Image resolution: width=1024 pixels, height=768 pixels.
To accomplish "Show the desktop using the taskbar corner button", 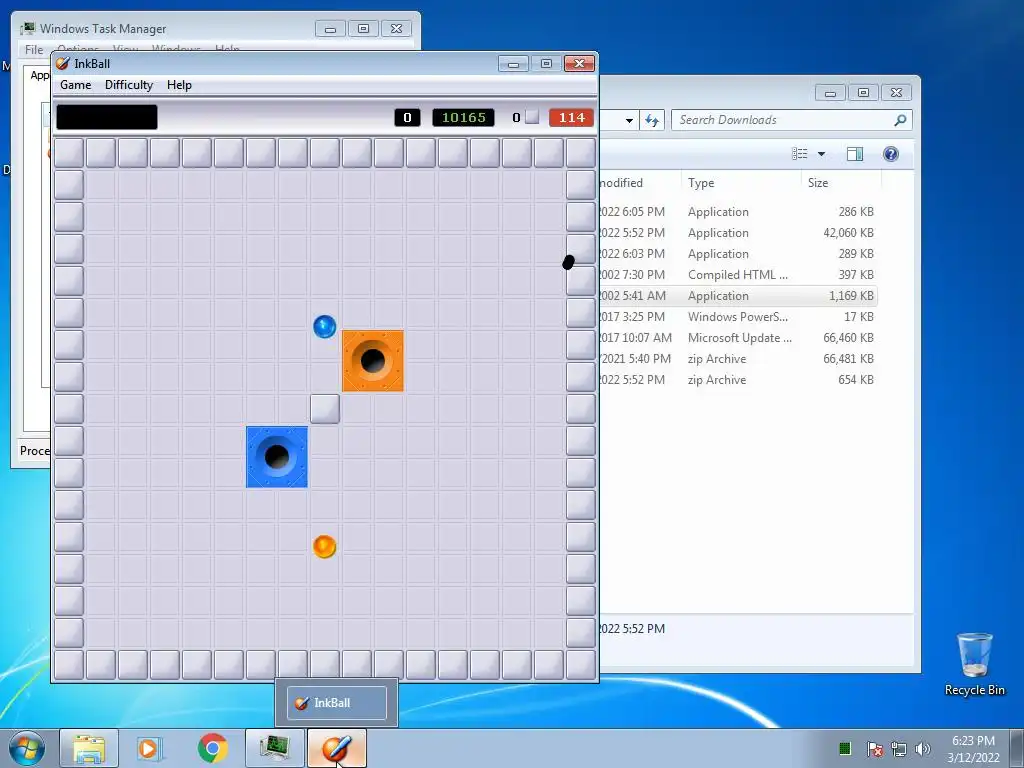I will tap(1017, 748).
